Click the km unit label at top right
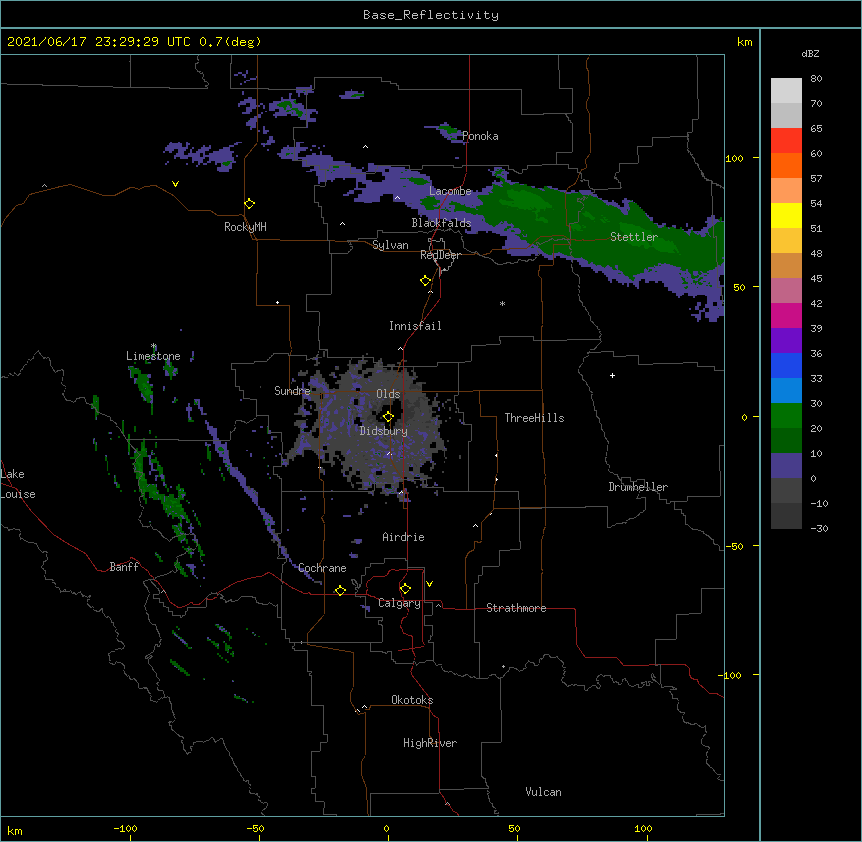The image size is (862, 842). pos(744,42)
